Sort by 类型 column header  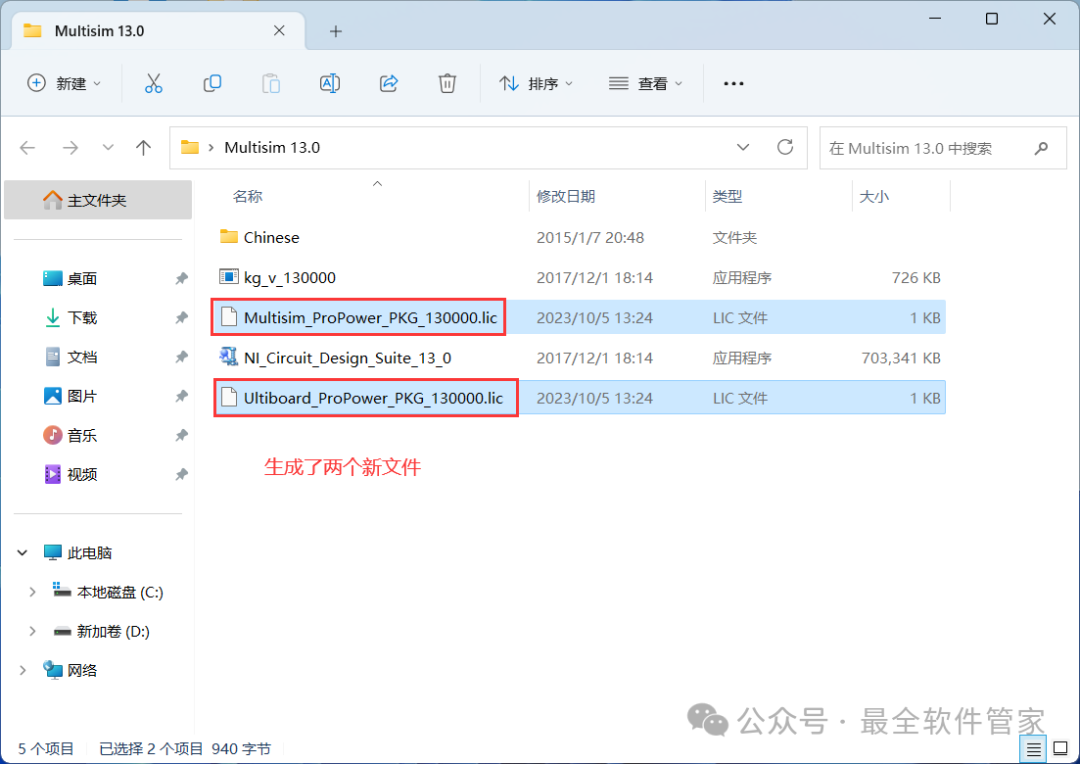(727, 196)
